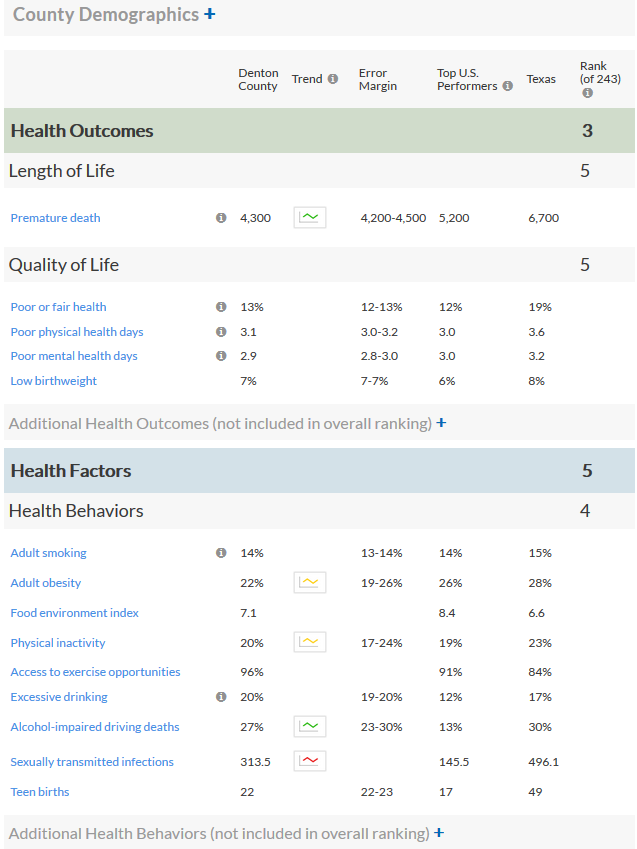Click info icon for Adult smoking row
This screenshot has width=637, height=849.
[x=221, y=553]
